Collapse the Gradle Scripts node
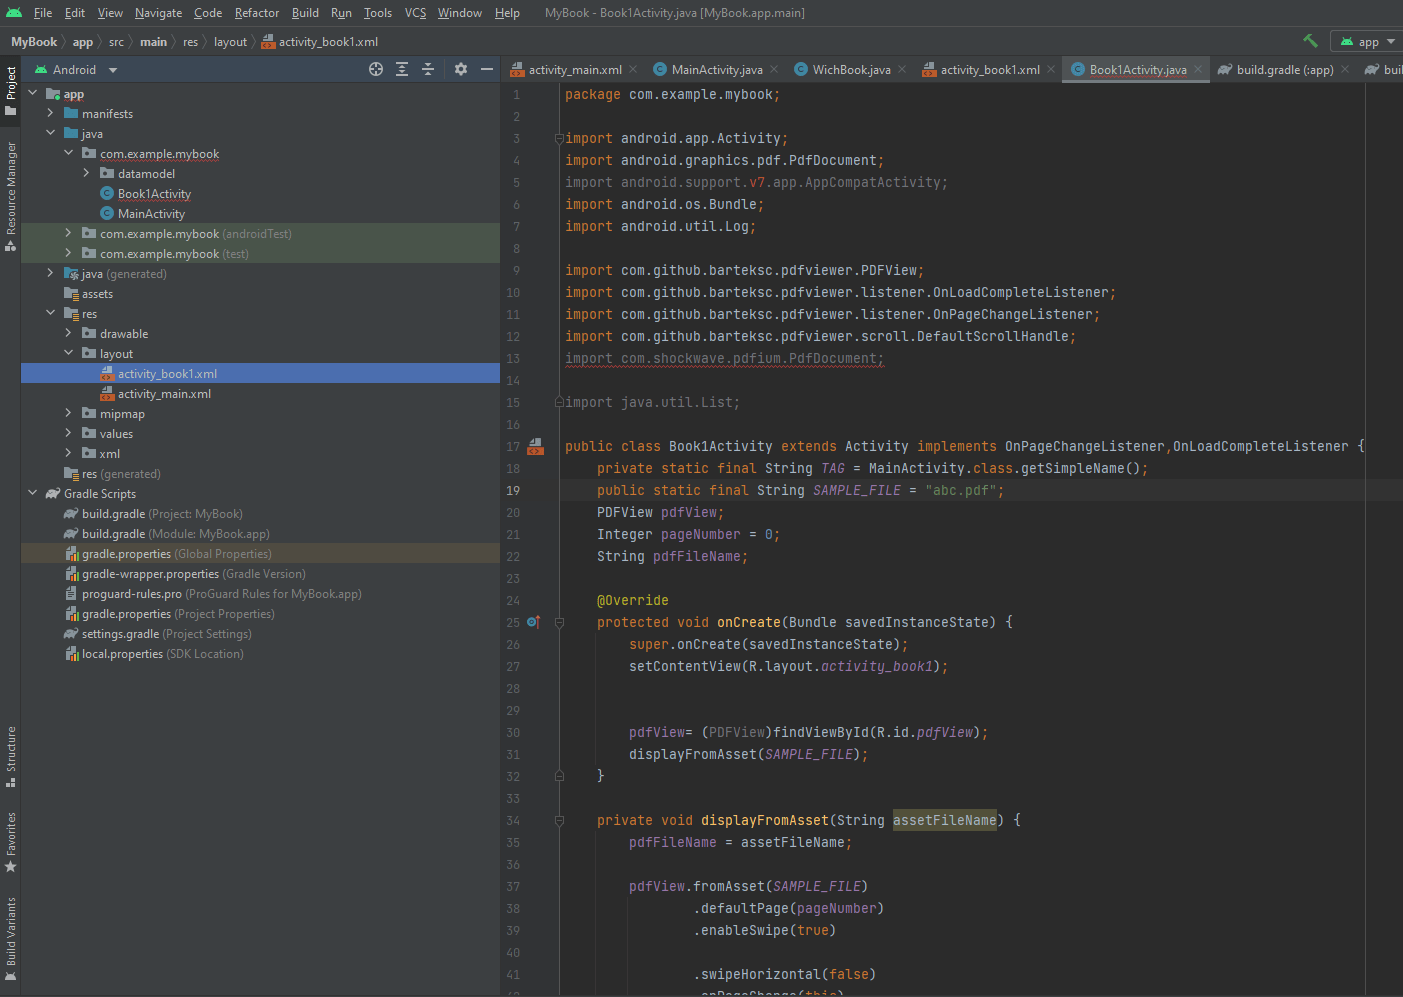Image resolution: width=1403 pixels, height=997 pixels. [x=33, y=493]
